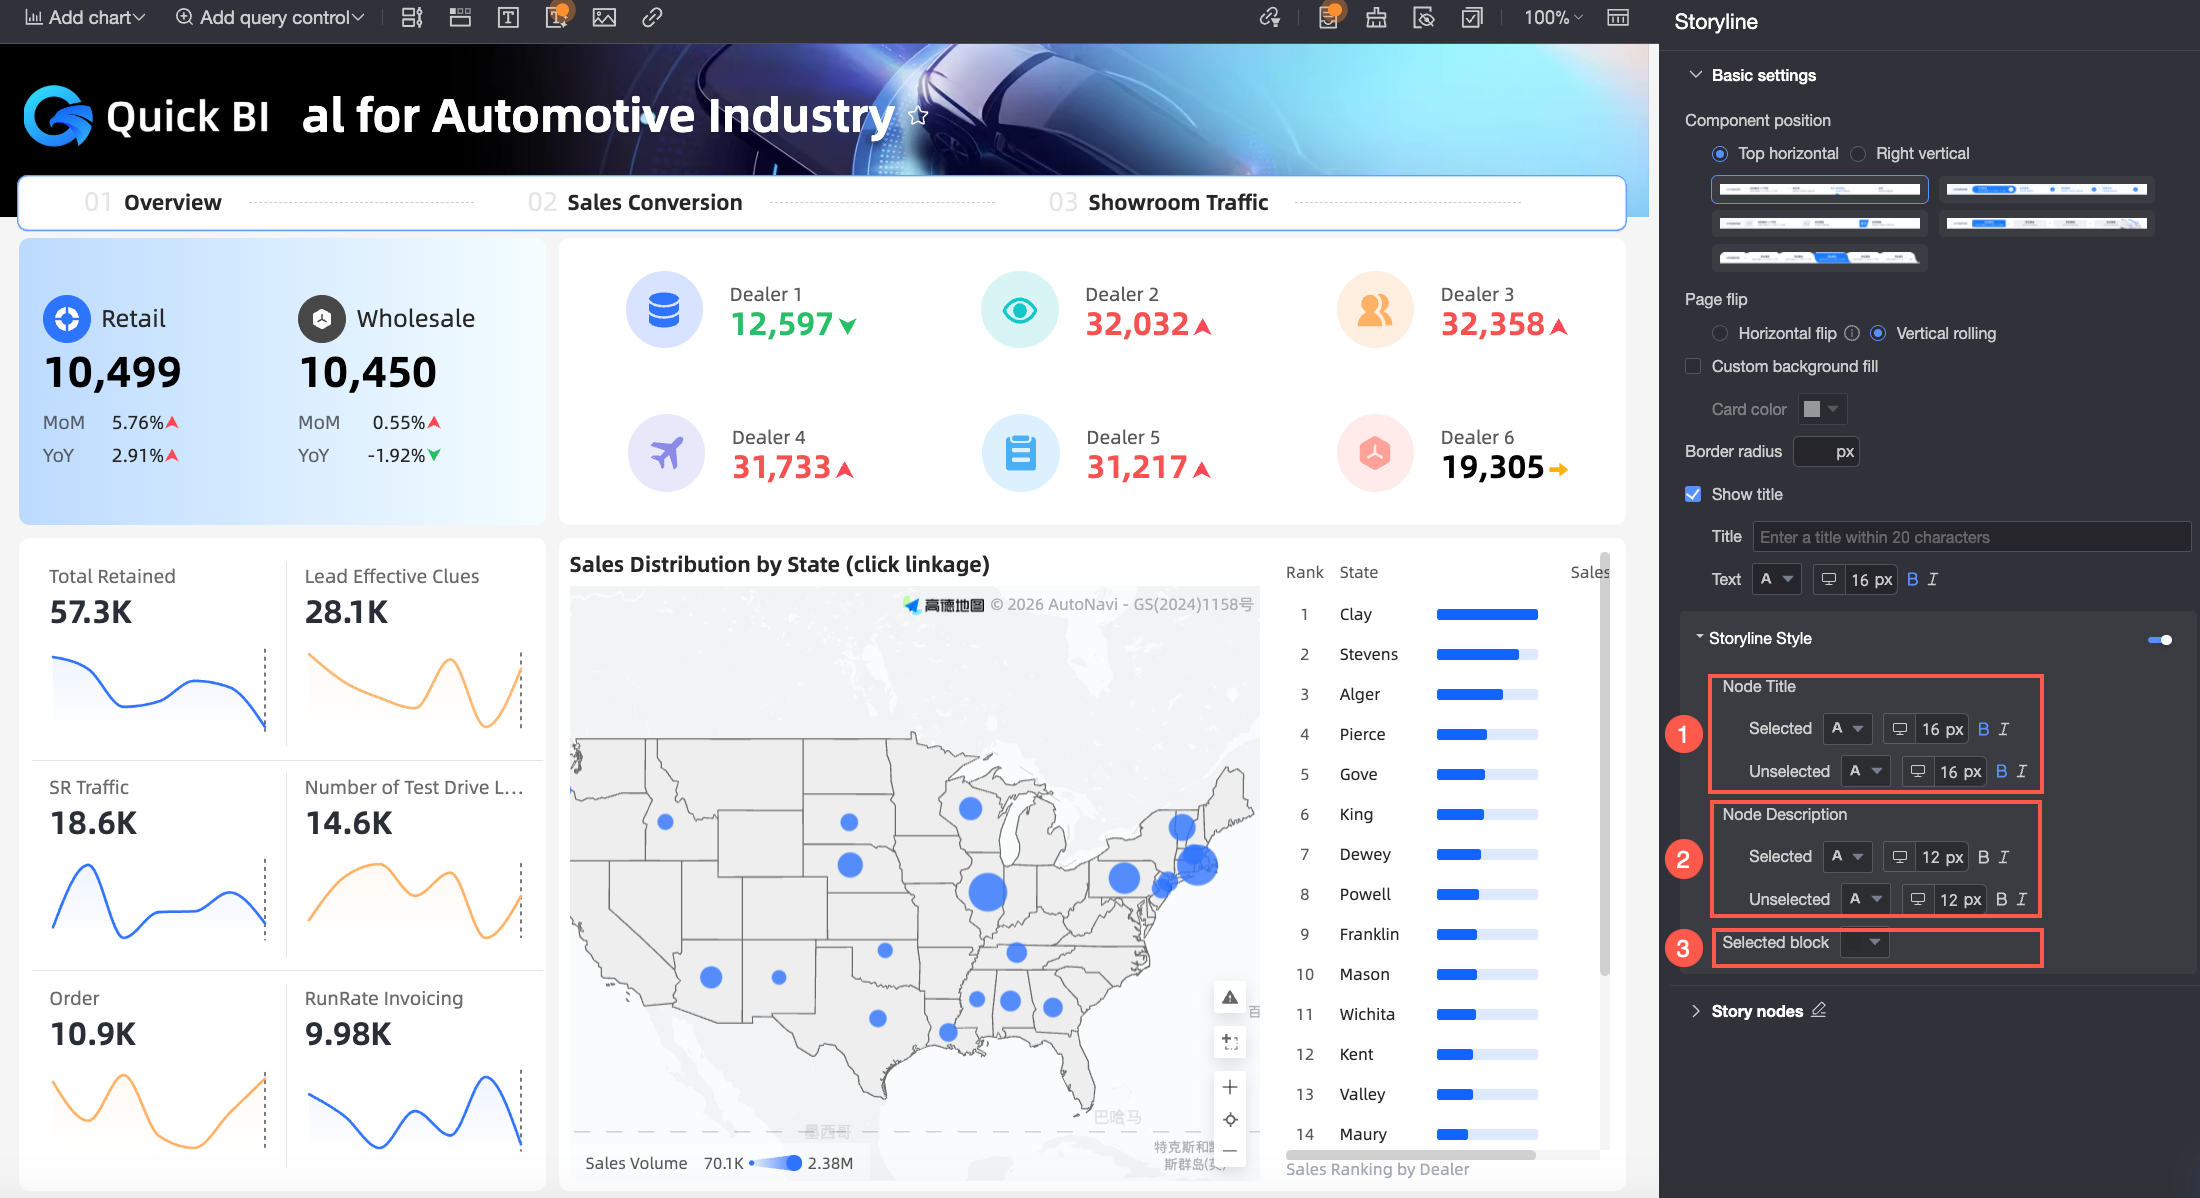Select Right vertical component position
Image resolution: width=2200 pixels, height=1198 pixels.
1859,153
